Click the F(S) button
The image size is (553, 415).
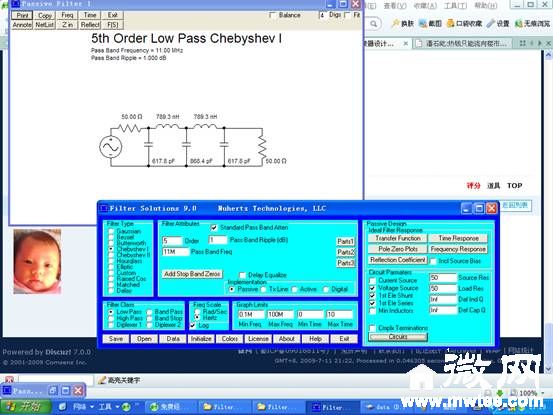(113, 25)
